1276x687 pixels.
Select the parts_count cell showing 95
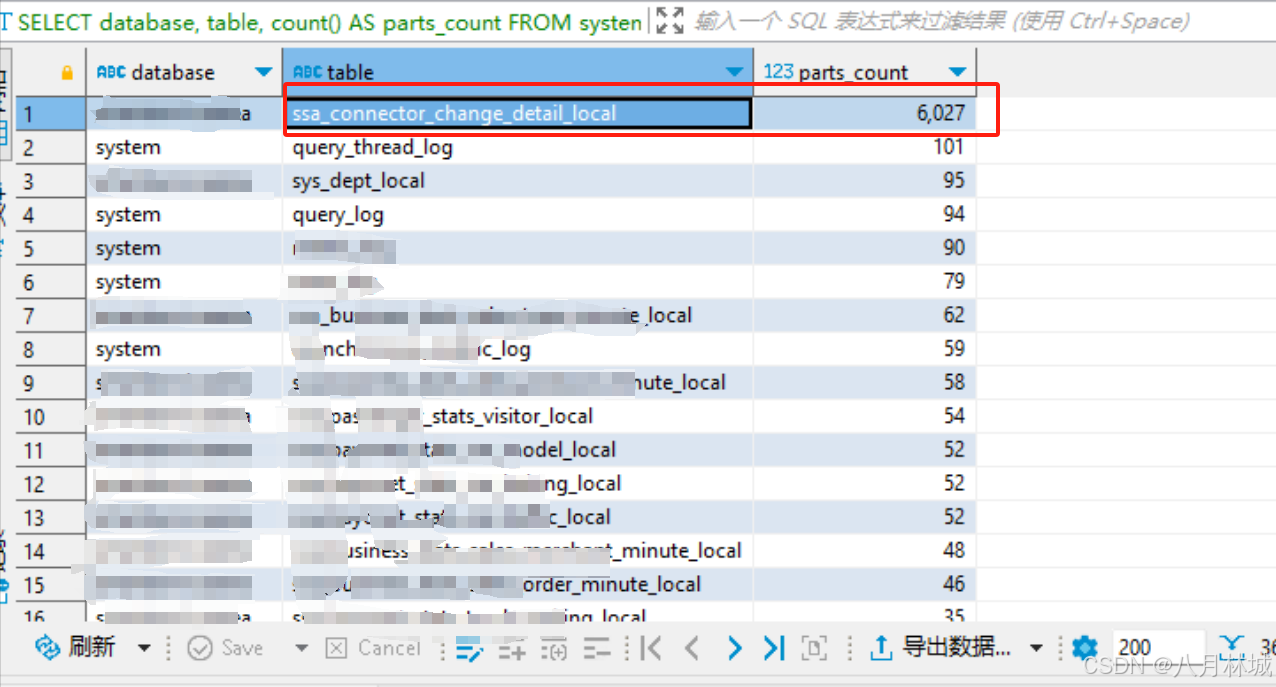coord(865,181)
